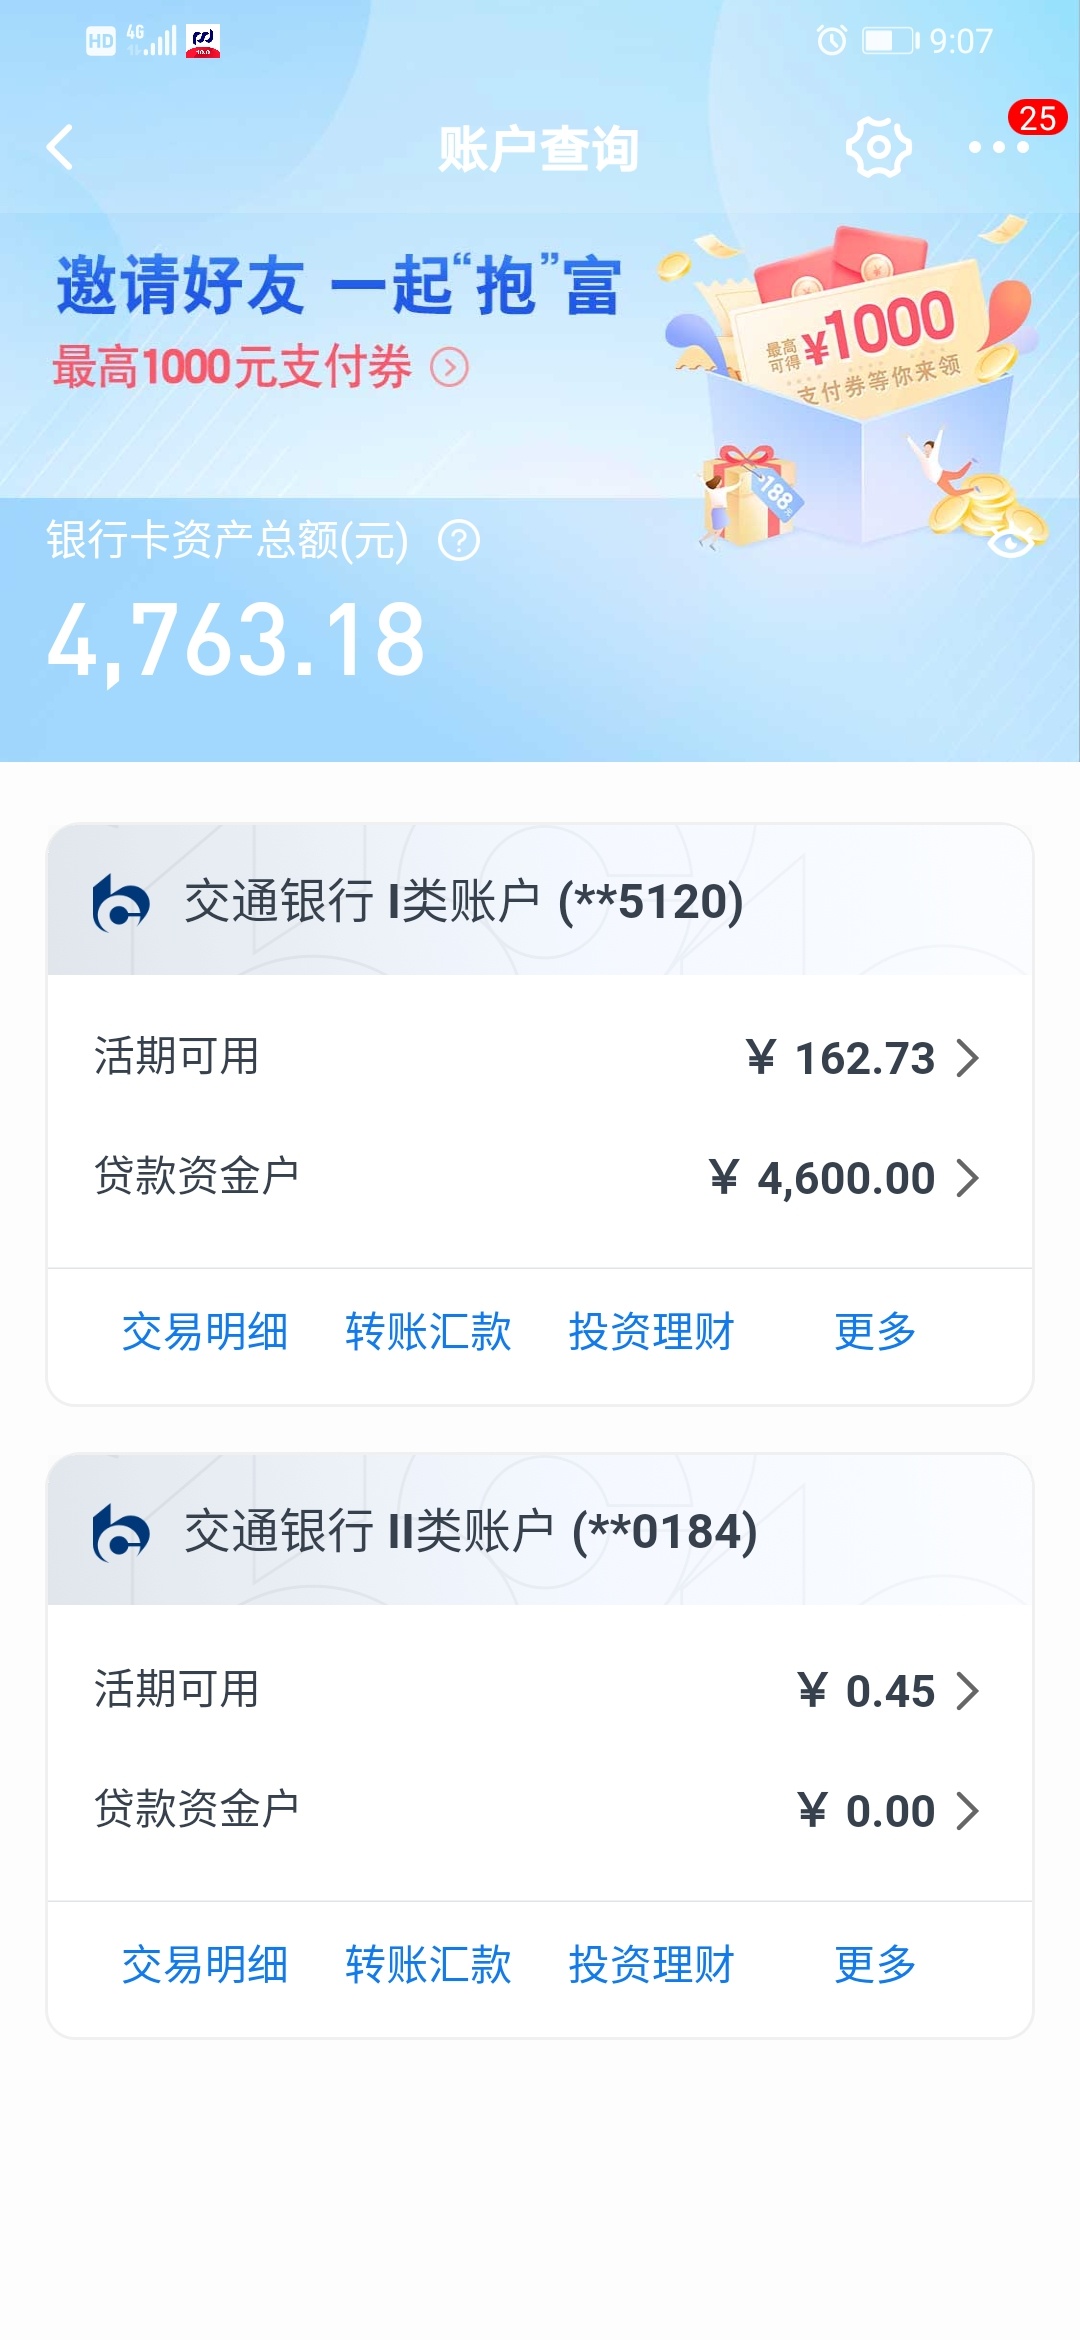The width and height of the screenshot is (1080, 2340).
Task: Open settings gear icon
Action: coord(878,148)
